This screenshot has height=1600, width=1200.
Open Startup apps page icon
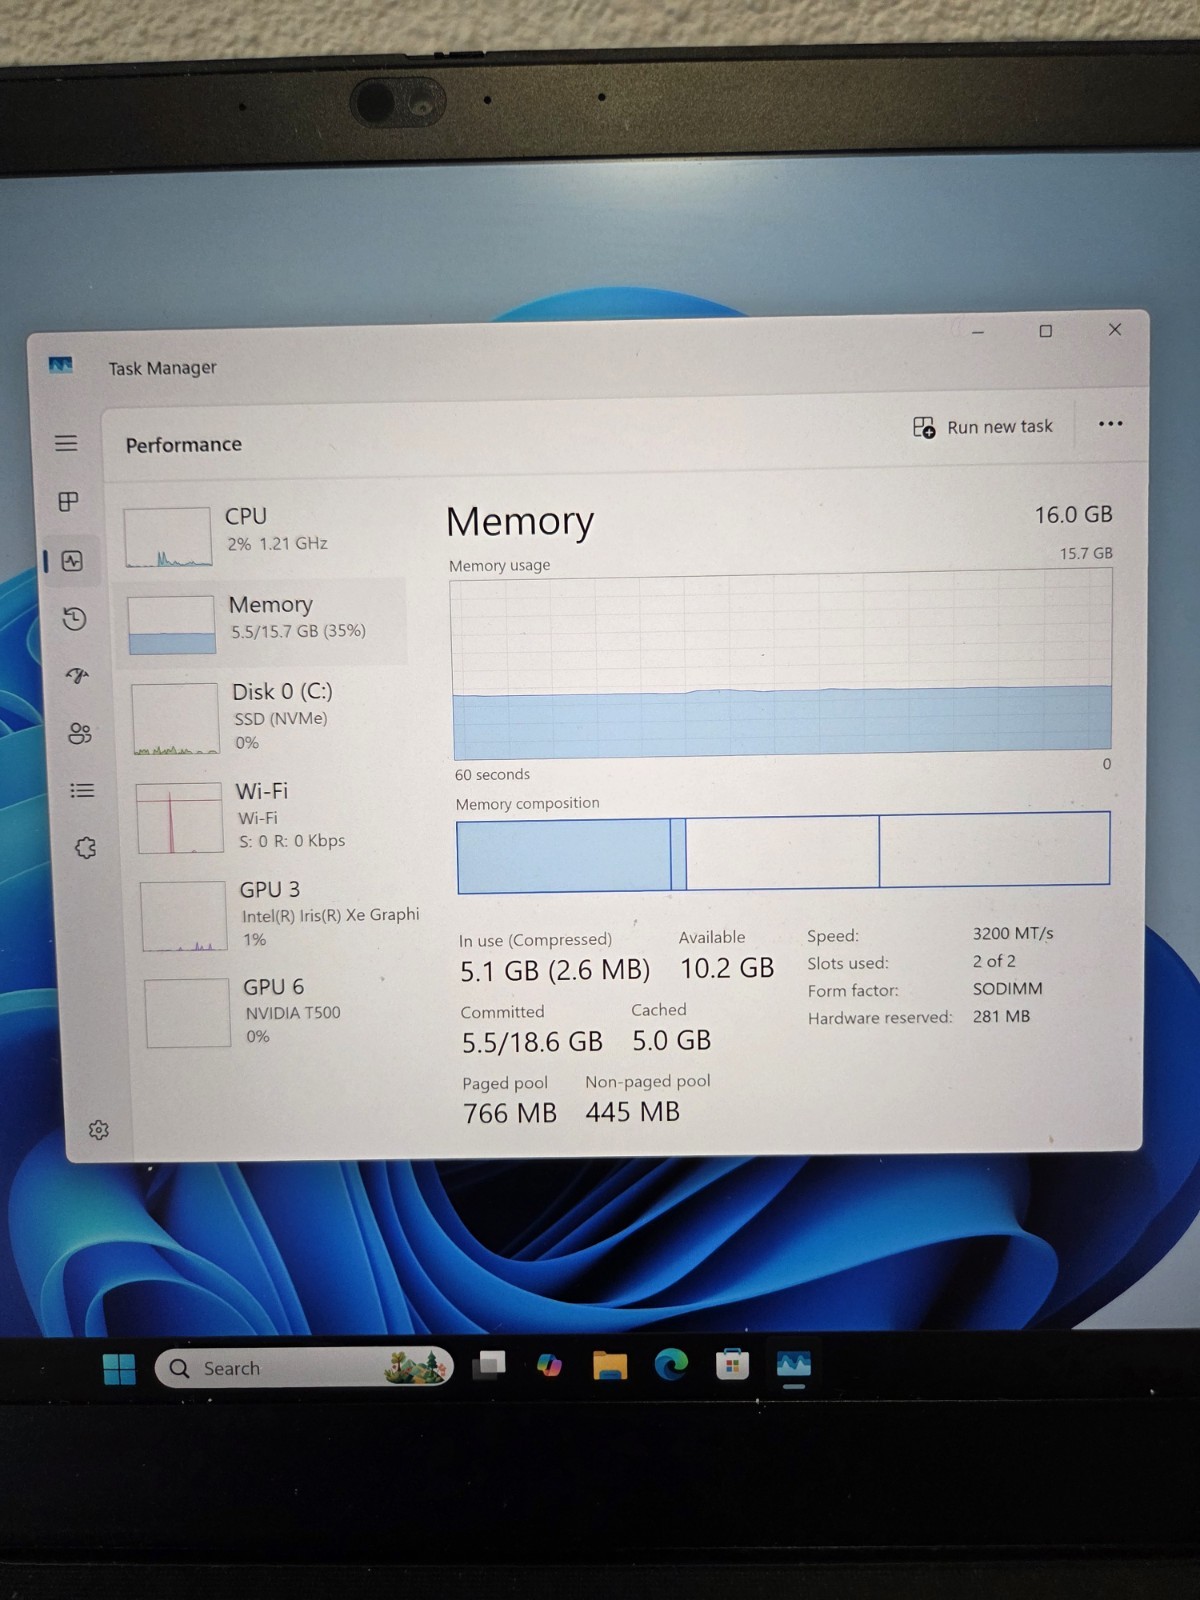click(x=77, y=676)
